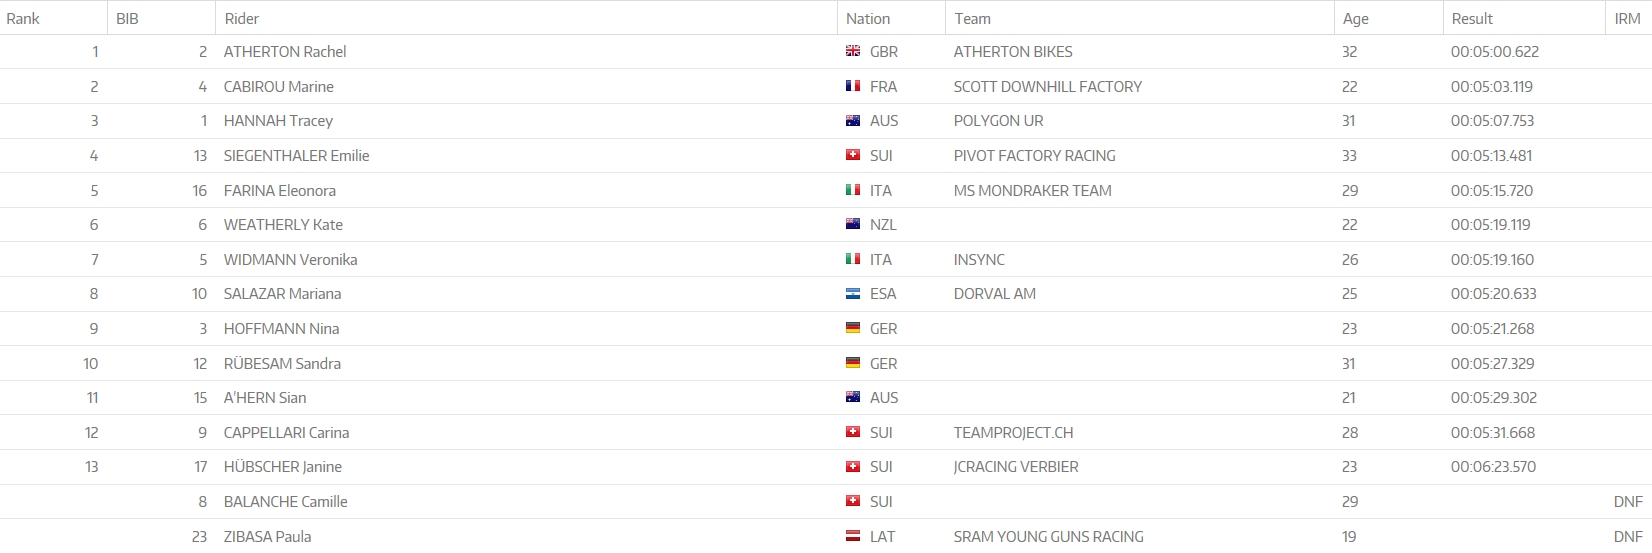This screenshot has width=1652, height=553.
Task: Click the Nation column header
Action: (868, 19)
